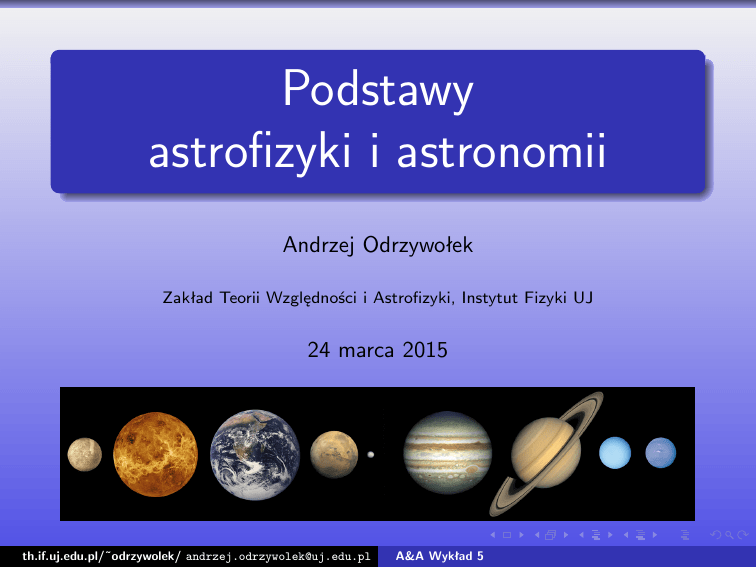Screen dimensions: 756x567
Task: Click the Jupiter planet image
Action: pos(447,453)
